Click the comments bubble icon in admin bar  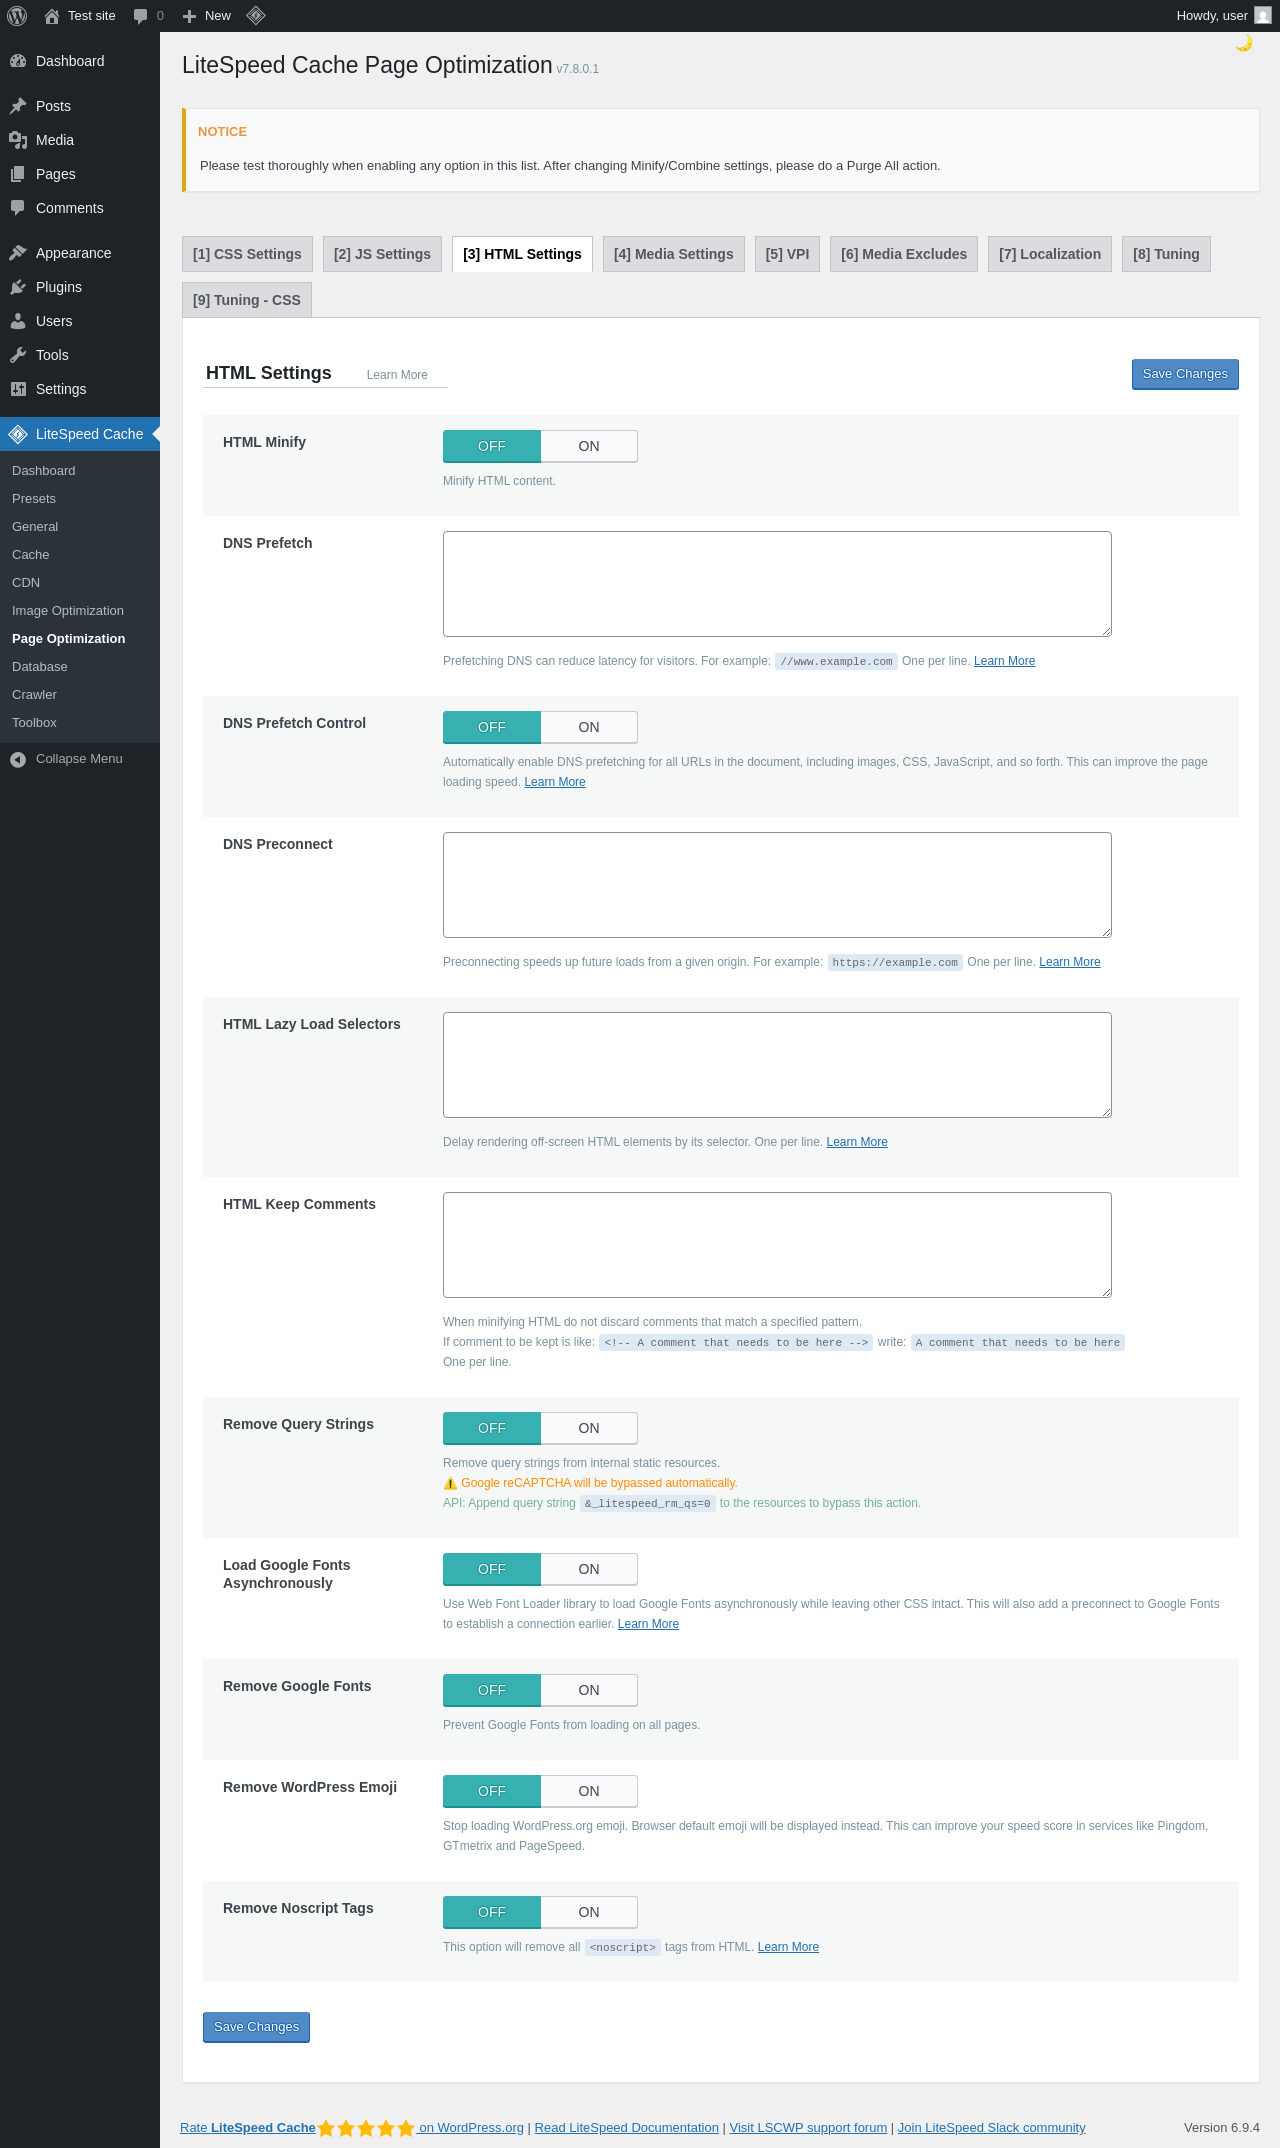pyautogui.click(x=140, y=16)
